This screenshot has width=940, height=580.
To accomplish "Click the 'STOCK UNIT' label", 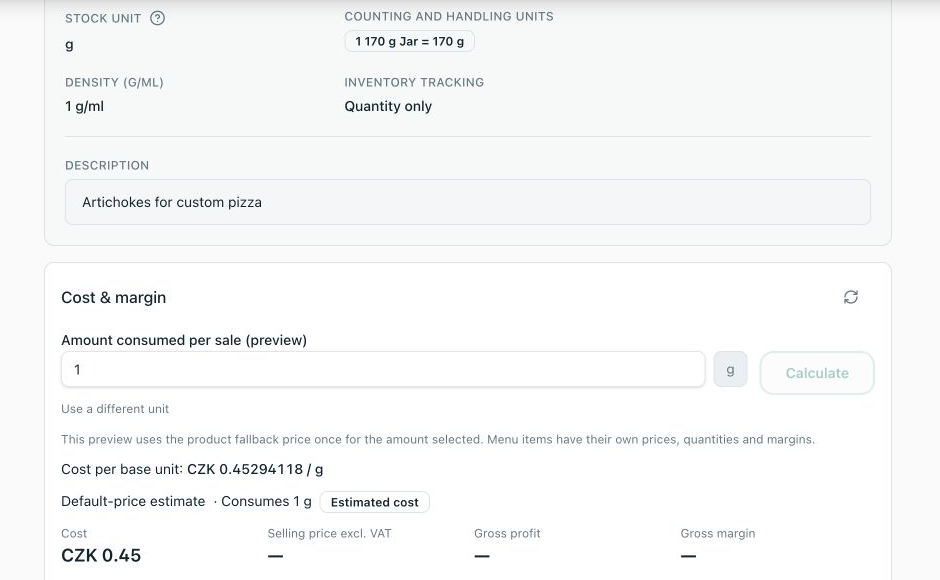I will (103, 19).
